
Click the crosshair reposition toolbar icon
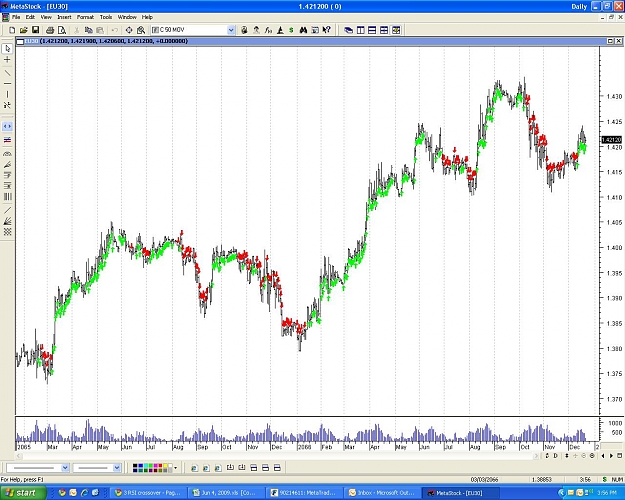click(129, 30)
